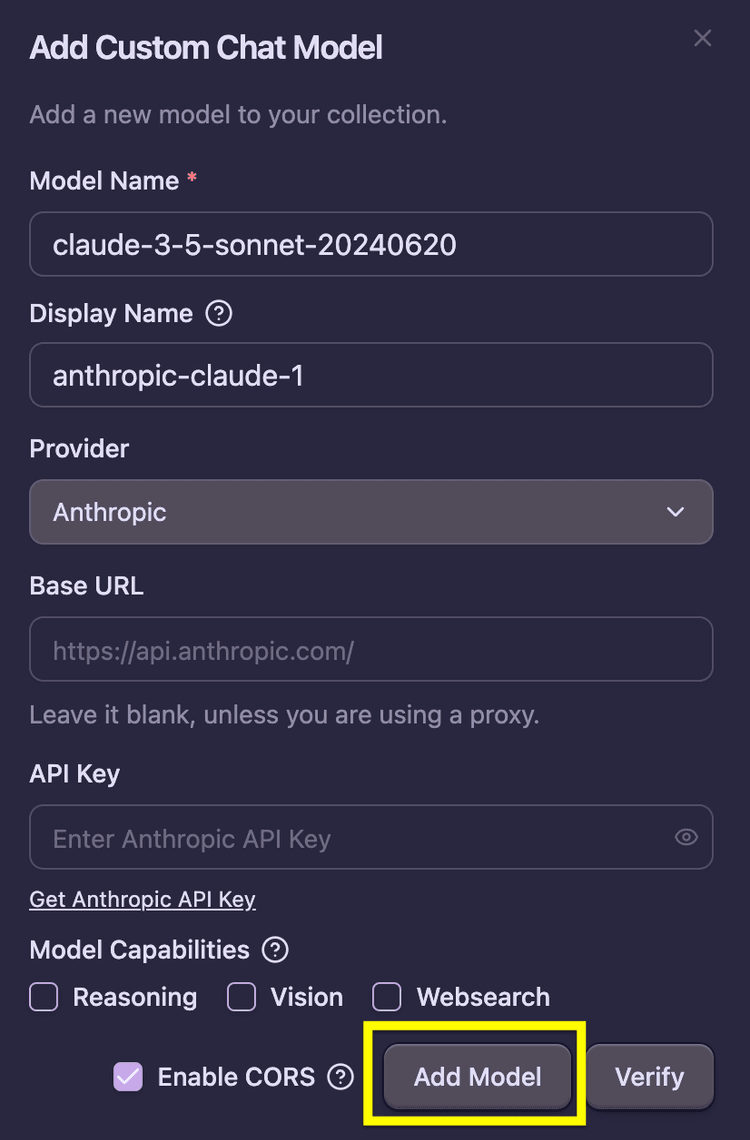
Task: Click the Display Name input field
Action: point(371,375)
